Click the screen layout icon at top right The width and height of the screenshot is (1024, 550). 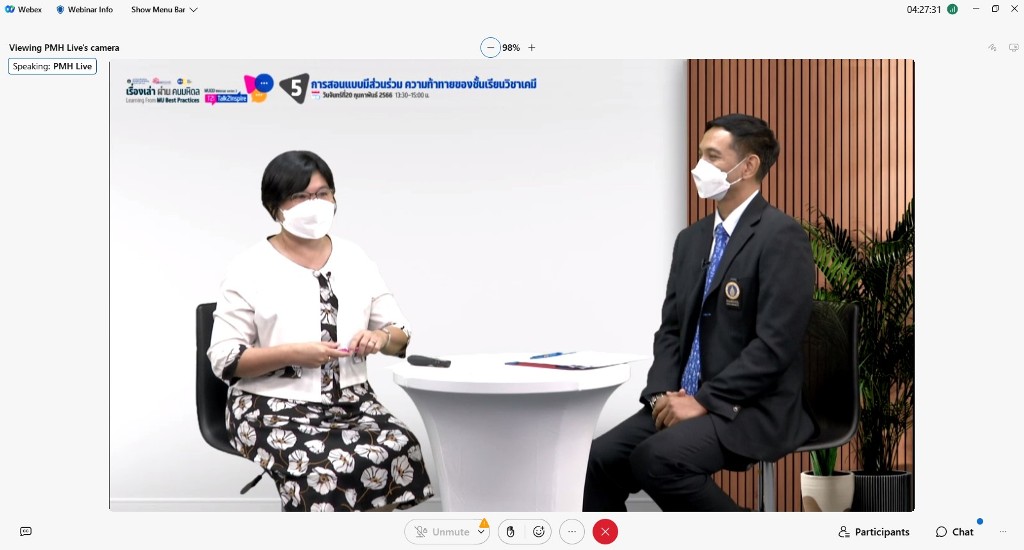1012,48
